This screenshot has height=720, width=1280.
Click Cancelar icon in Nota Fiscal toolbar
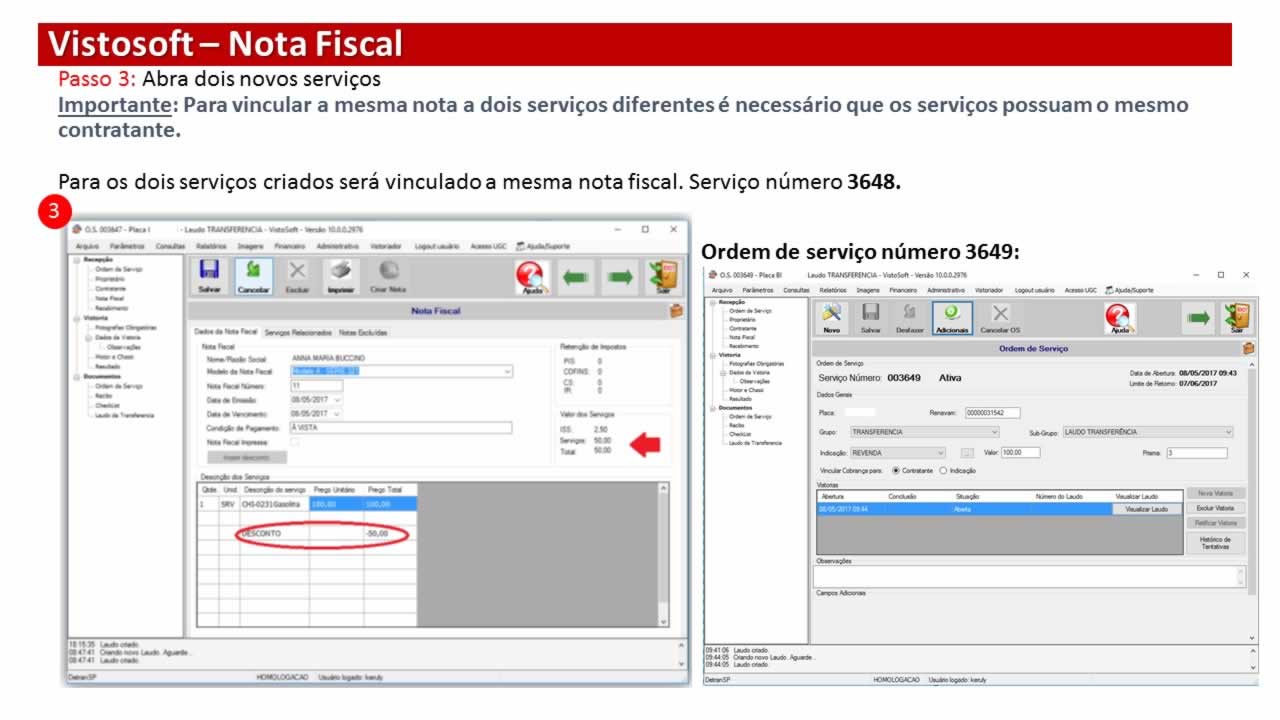coord(253,276)
